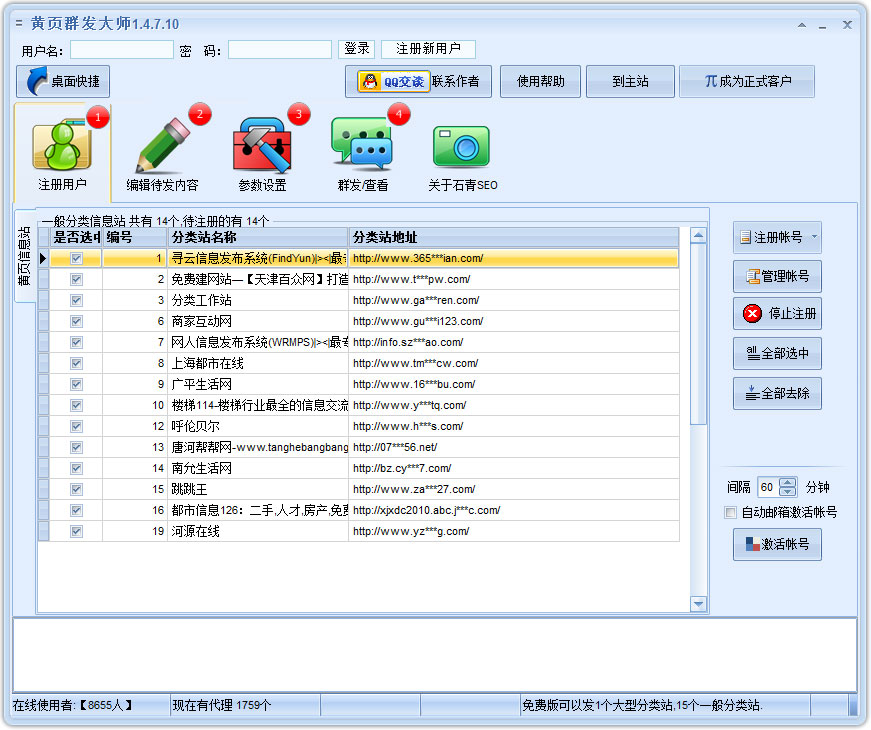Focus the 用户名 input field
The height and width of the screenshot is (730, 871).
pos(122,49)
